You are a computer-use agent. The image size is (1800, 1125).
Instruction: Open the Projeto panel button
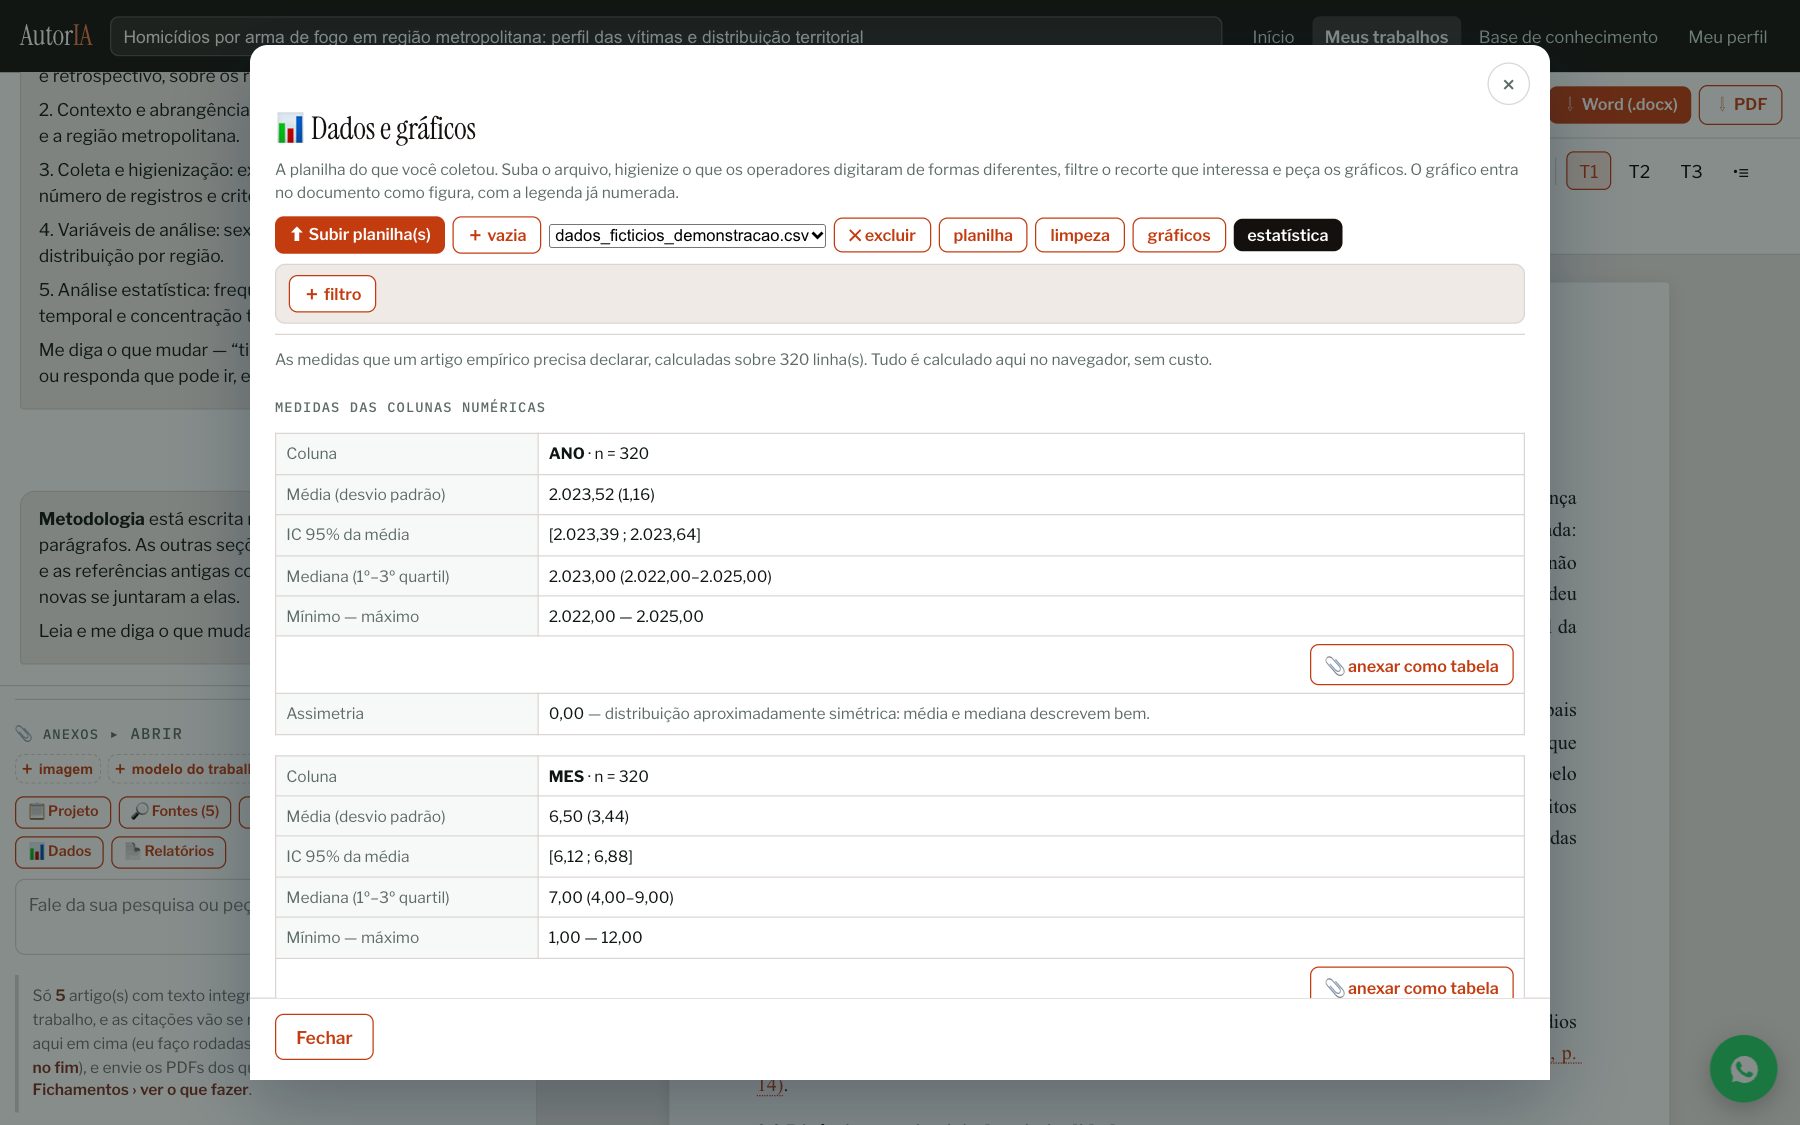coord(63,811)
